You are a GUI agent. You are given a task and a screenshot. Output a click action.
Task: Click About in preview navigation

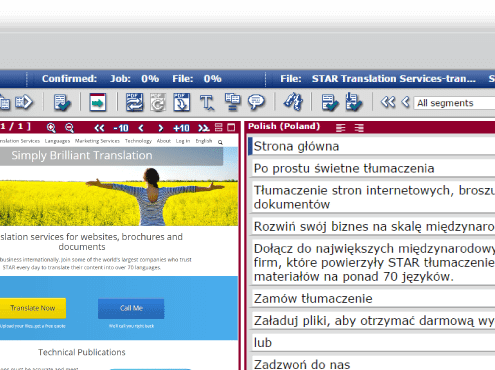(x=164, y=141)
